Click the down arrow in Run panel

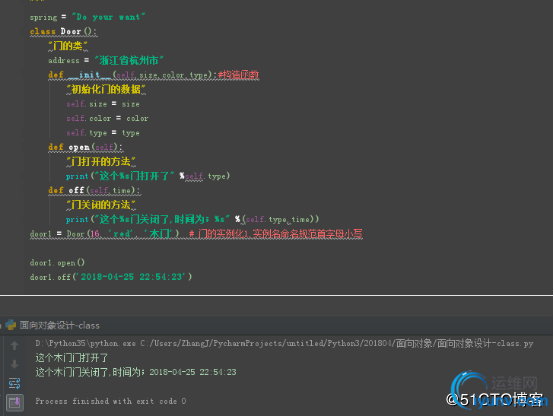click(x=14, y=364)
